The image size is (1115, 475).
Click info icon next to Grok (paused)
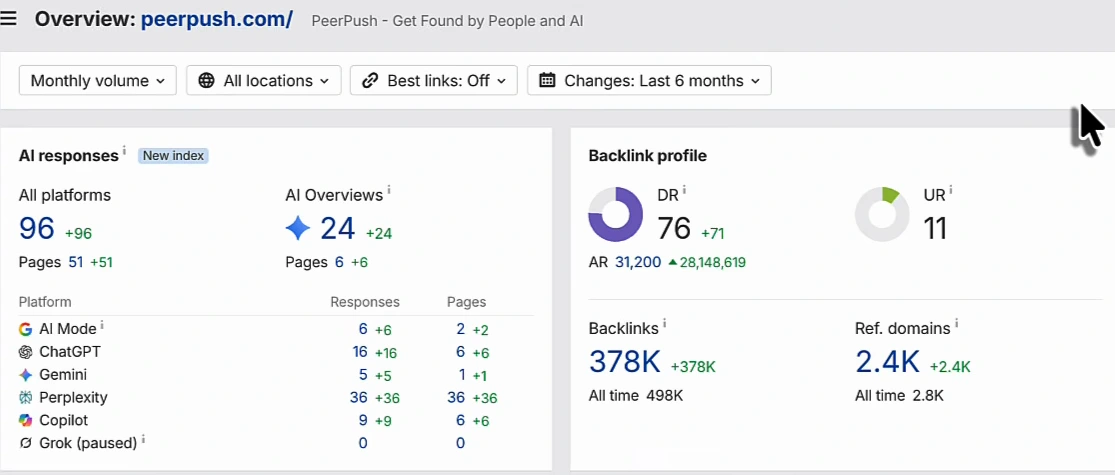(143, 439)
